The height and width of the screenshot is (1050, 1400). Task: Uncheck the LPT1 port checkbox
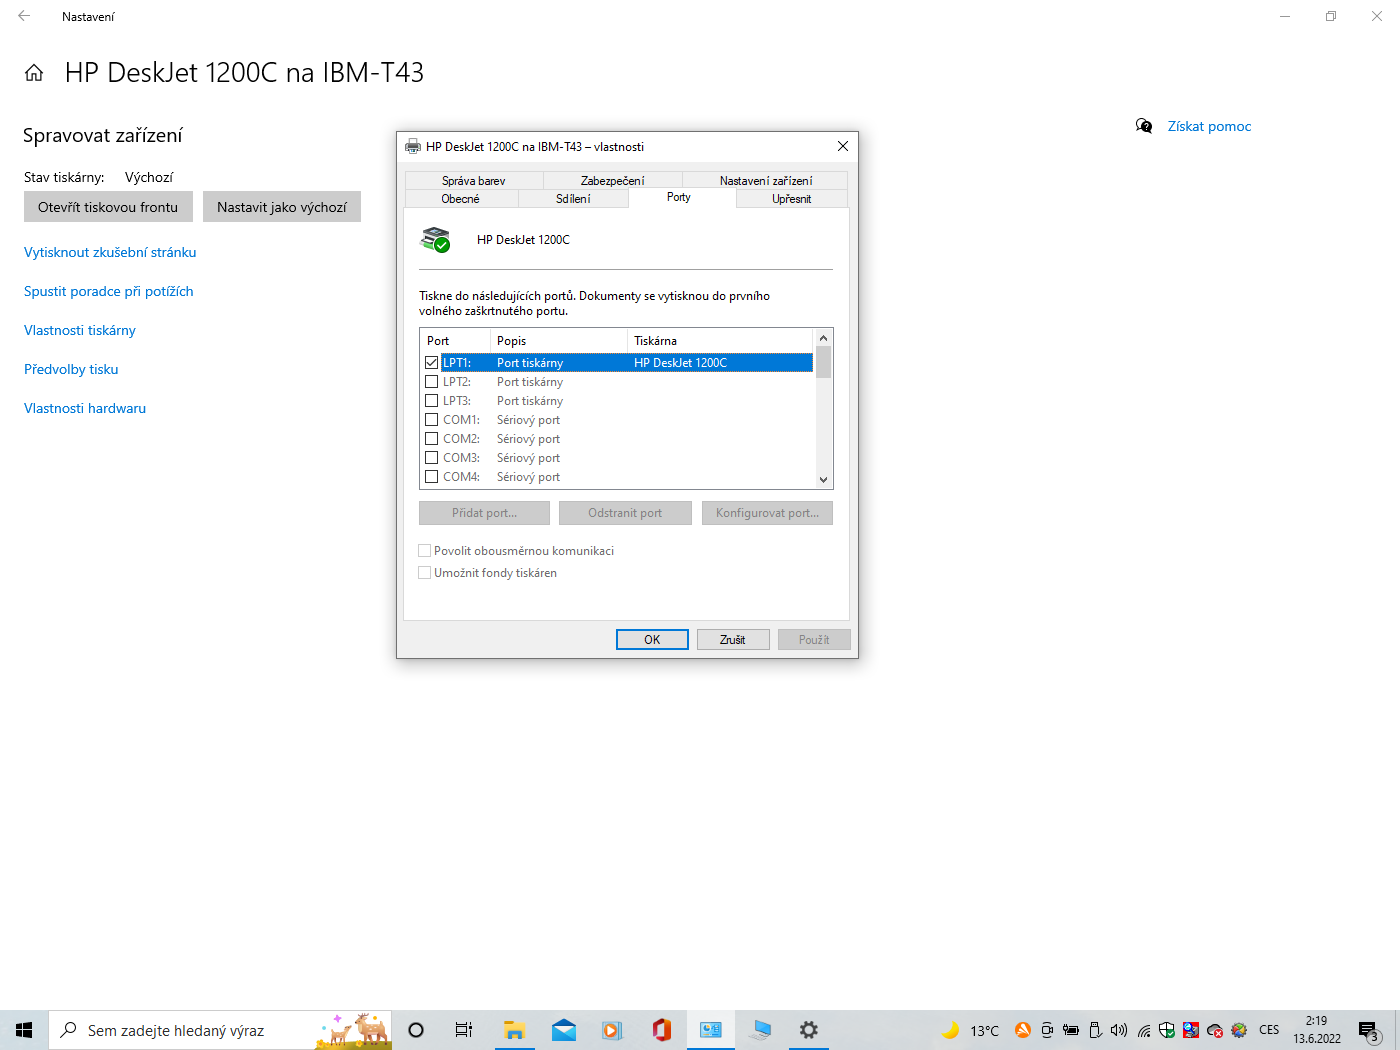click(x=432, y=363)
